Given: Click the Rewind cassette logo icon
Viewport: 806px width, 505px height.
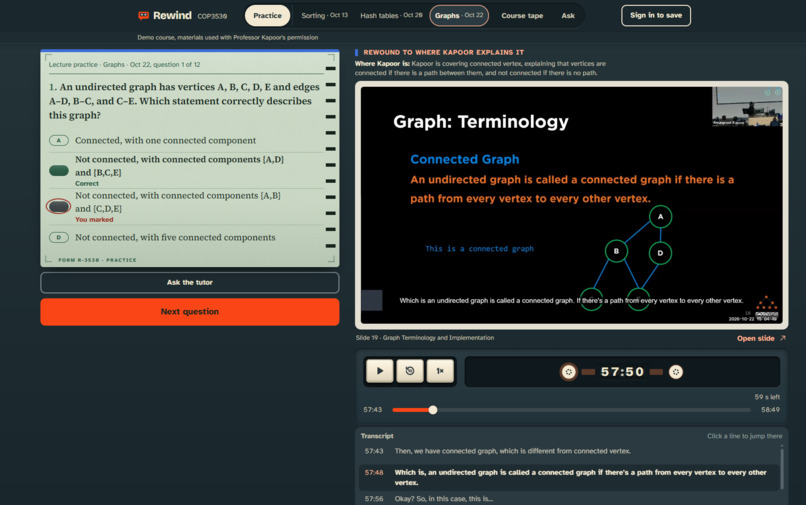Looking at the screenshot, I should (x=143, y=15).
